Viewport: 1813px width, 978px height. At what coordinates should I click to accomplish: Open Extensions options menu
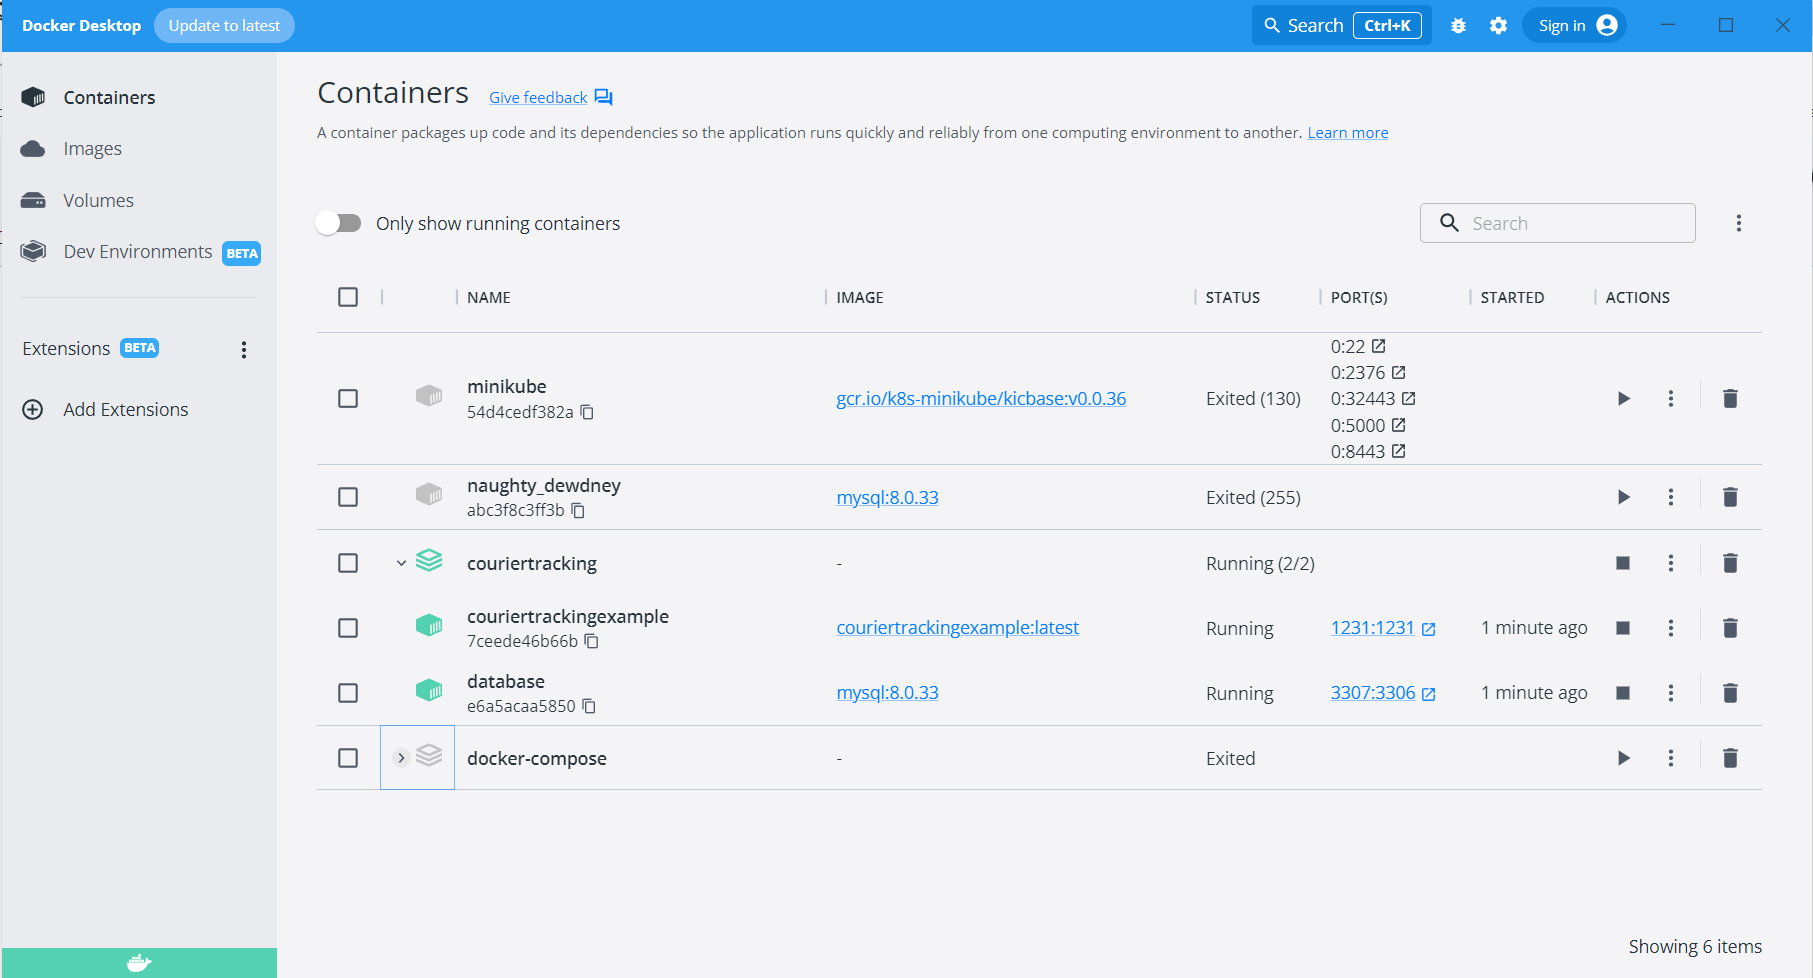point(243,349)
